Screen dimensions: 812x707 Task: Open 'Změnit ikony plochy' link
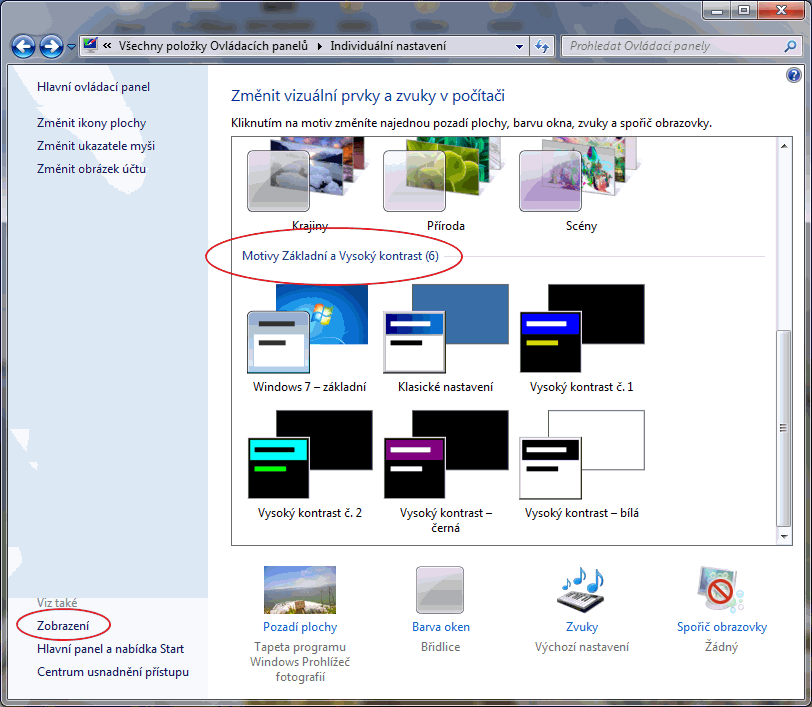click(x=91, y=123)
